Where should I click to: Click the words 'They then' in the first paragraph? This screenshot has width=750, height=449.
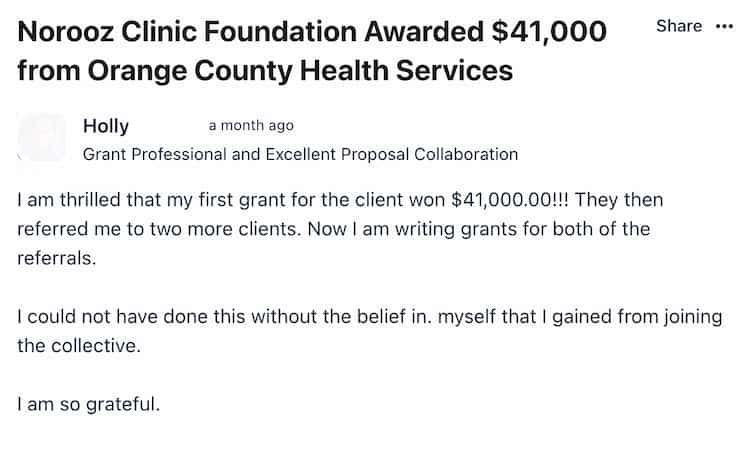(619, 200)
